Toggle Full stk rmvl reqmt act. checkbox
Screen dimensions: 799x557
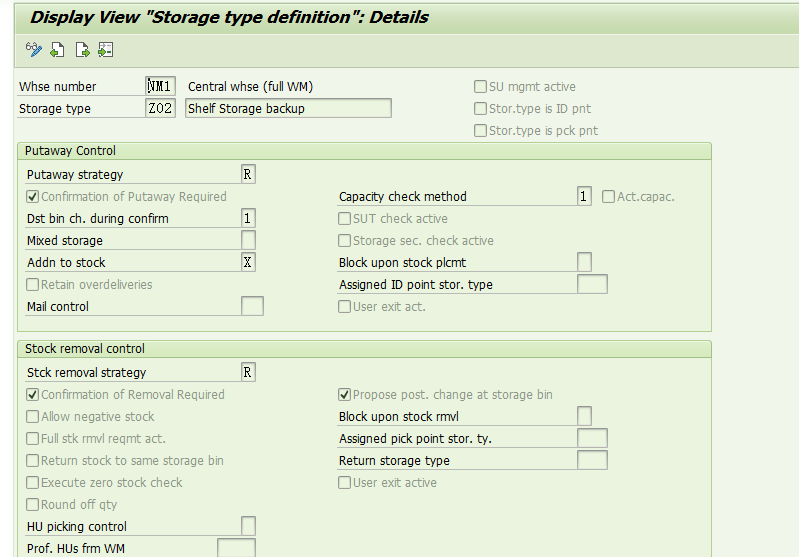point(33,438)
